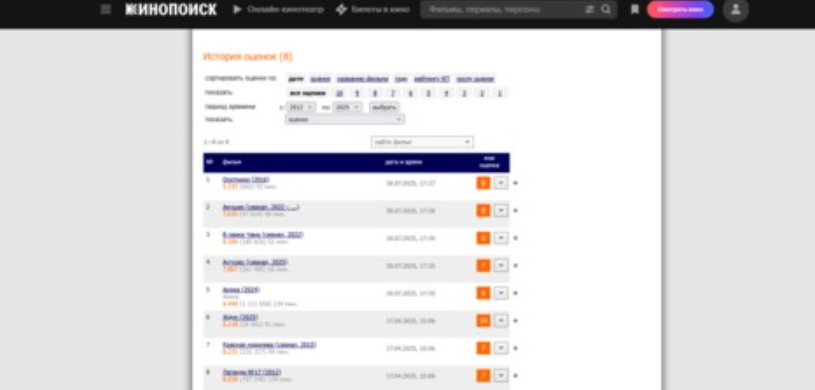This screenshot has width=815, height=390.
Task: Open the user profile avatar
Action: [735, 9]
